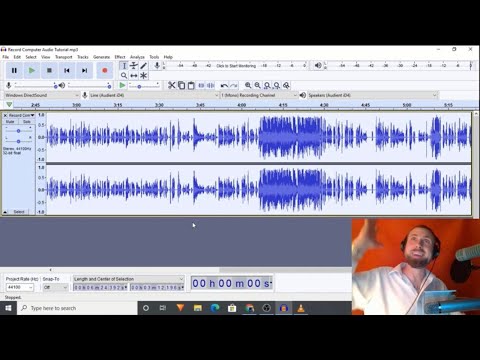The height and width of the screenshot is (360, 480).
Task: Open the track name dropdown menu
Action: [22, 115]
